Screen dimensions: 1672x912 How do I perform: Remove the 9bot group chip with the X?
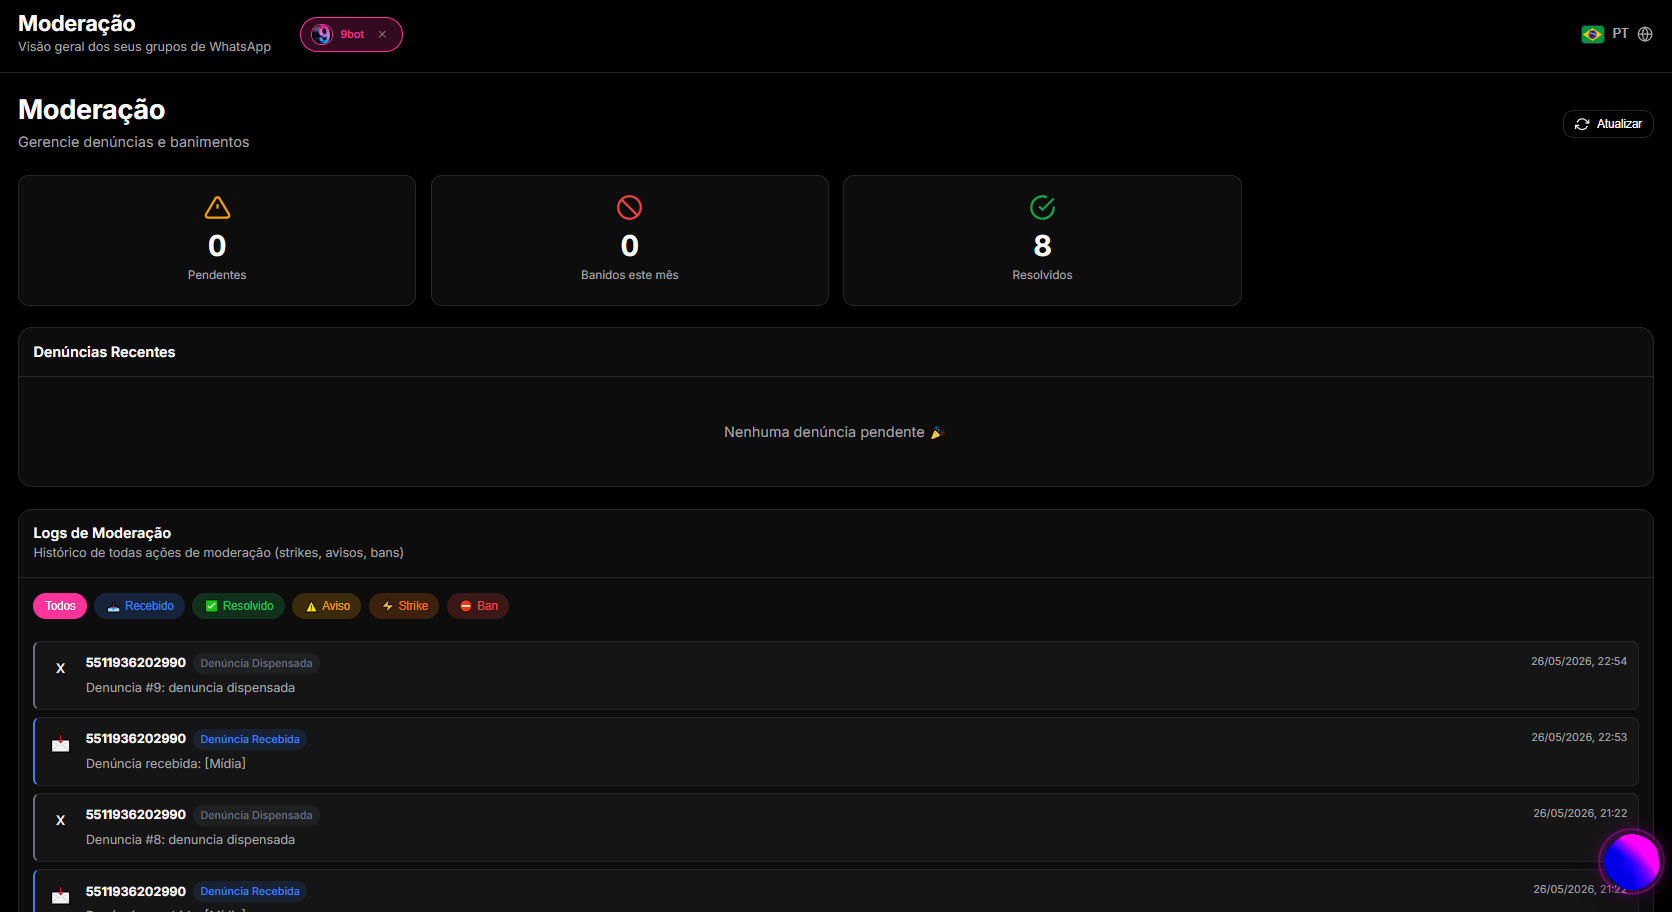[382, 35]
